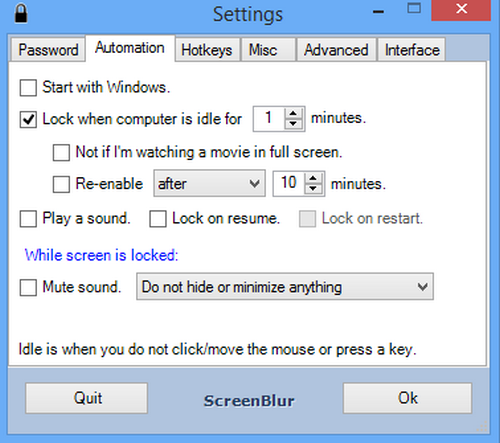The image size is (500, 443).
Task: Click the idle minutes field showing 1
Action: coord(269,119)
